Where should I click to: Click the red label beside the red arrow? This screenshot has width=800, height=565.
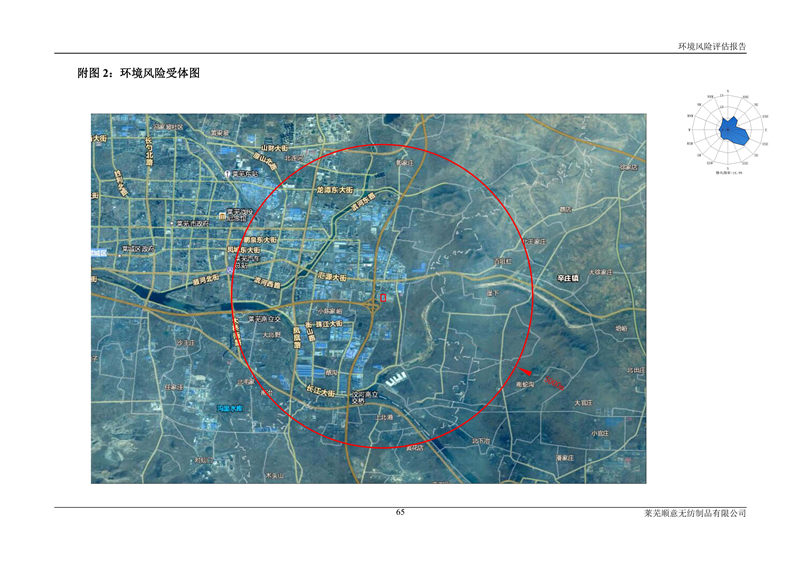coord(556,380)
